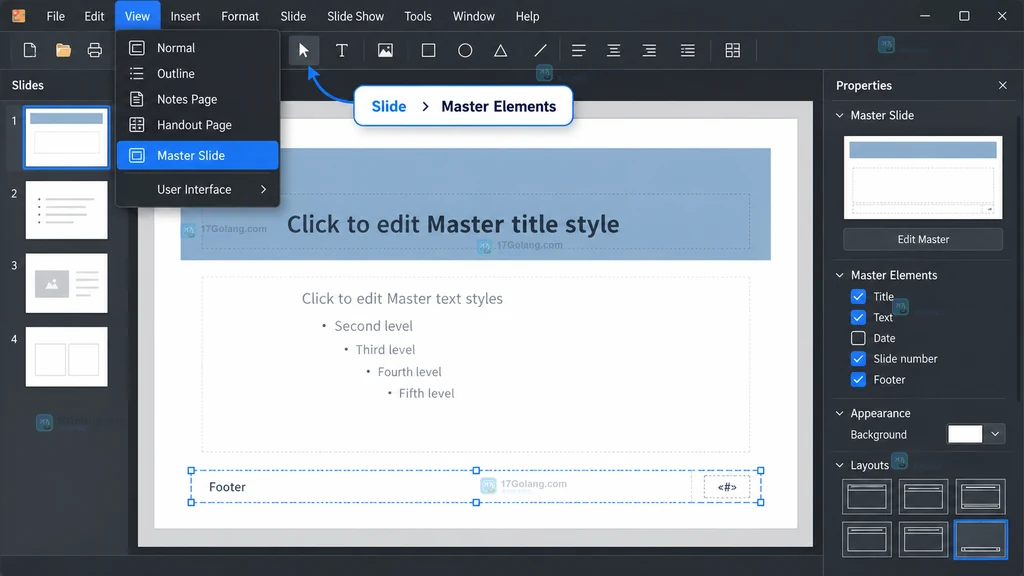The image size is (1024, 576).
Task: Close the Properties panel
Action: click(x=1002, y=86)
